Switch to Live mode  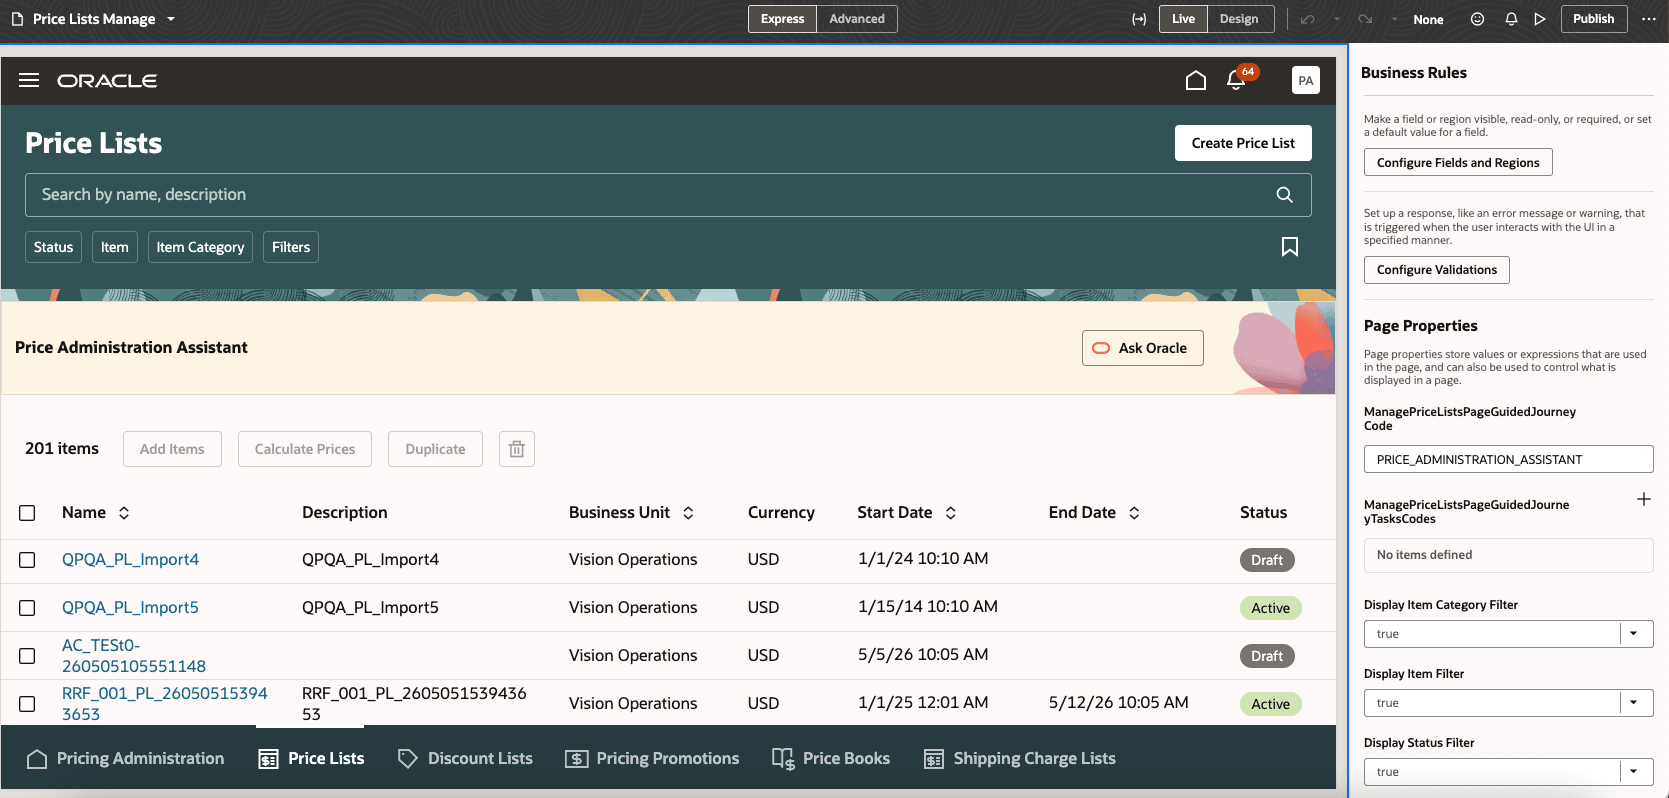pos(1183,19)
